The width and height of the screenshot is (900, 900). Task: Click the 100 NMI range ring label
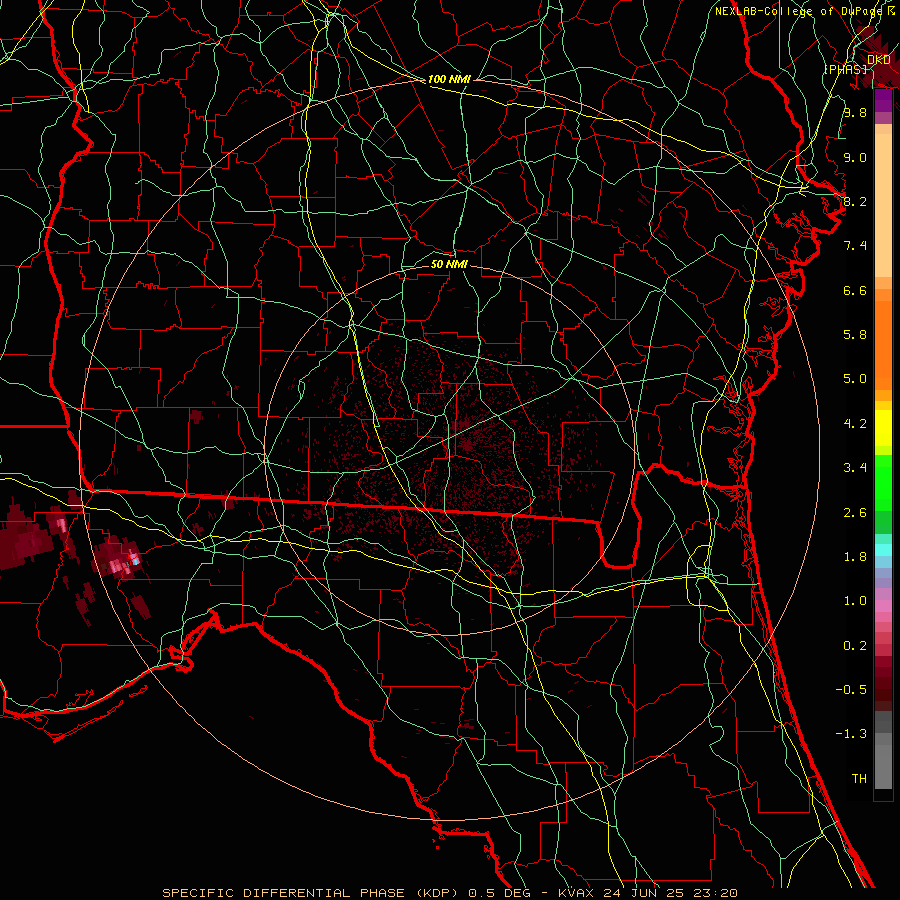coord(449,79)
